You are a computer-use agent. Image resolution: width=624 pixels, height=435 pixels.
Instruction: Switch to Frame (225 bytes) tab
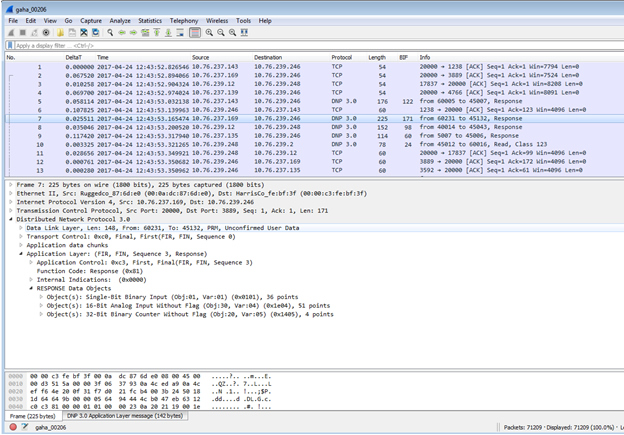pos(33,416)
